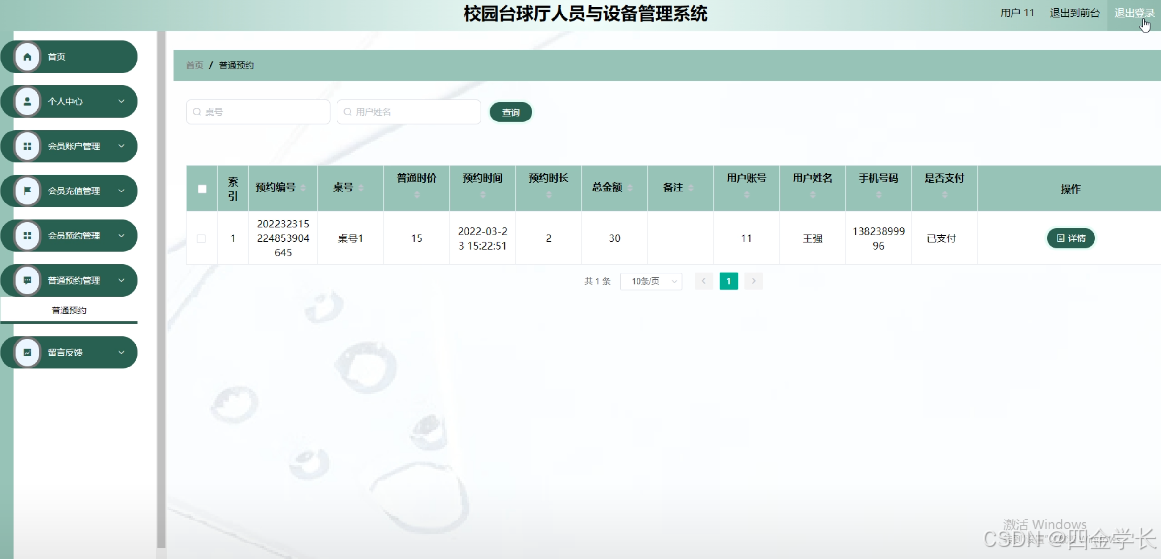
Task: Click the chat icon beside 普通预约管理
Action: (27, 280)
